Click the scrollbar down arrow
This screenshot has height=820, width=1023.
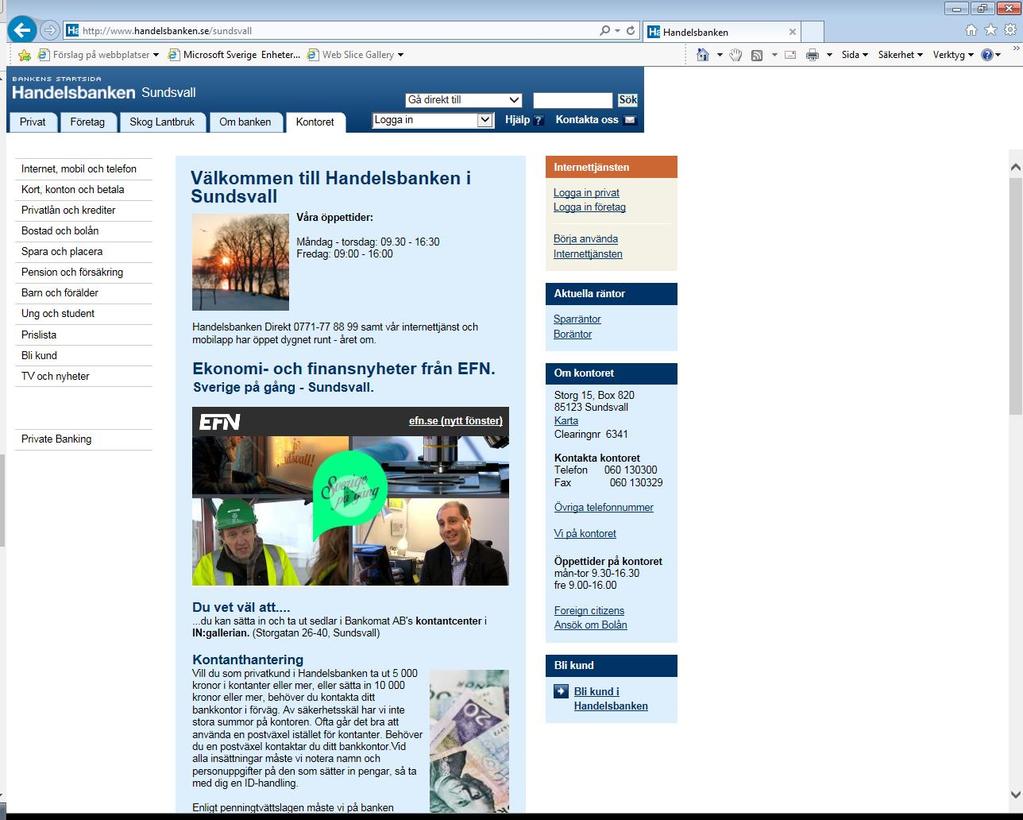[1015, 794]
